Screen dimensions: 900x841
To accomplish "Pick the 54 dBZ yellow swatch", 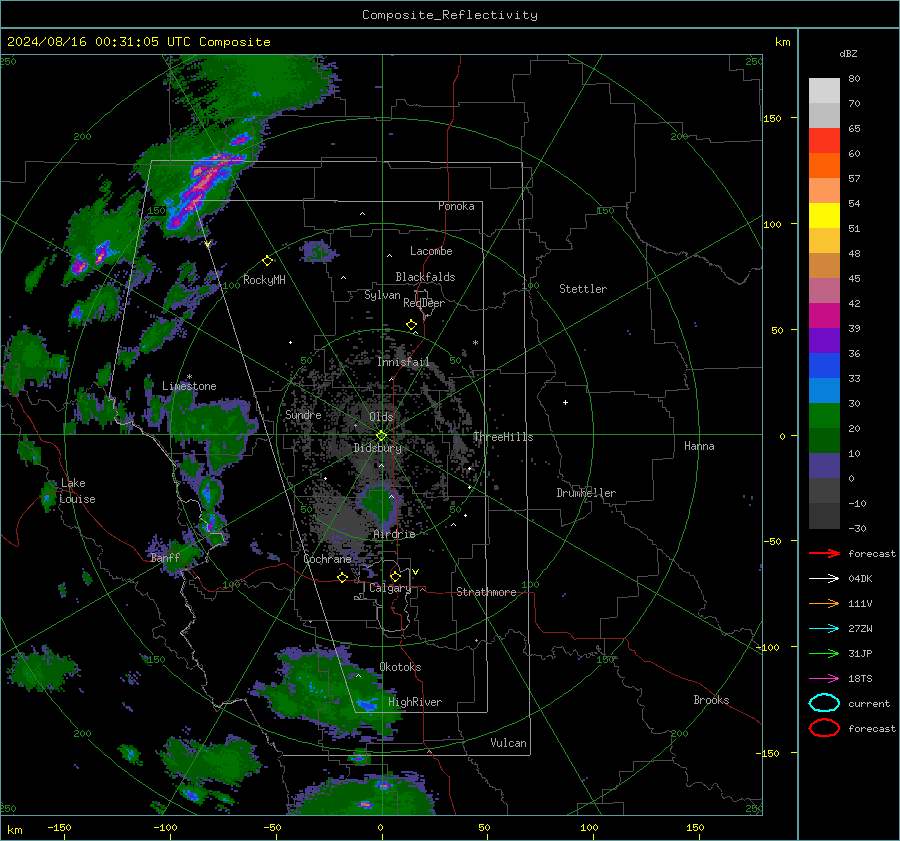I will [824, 216].
